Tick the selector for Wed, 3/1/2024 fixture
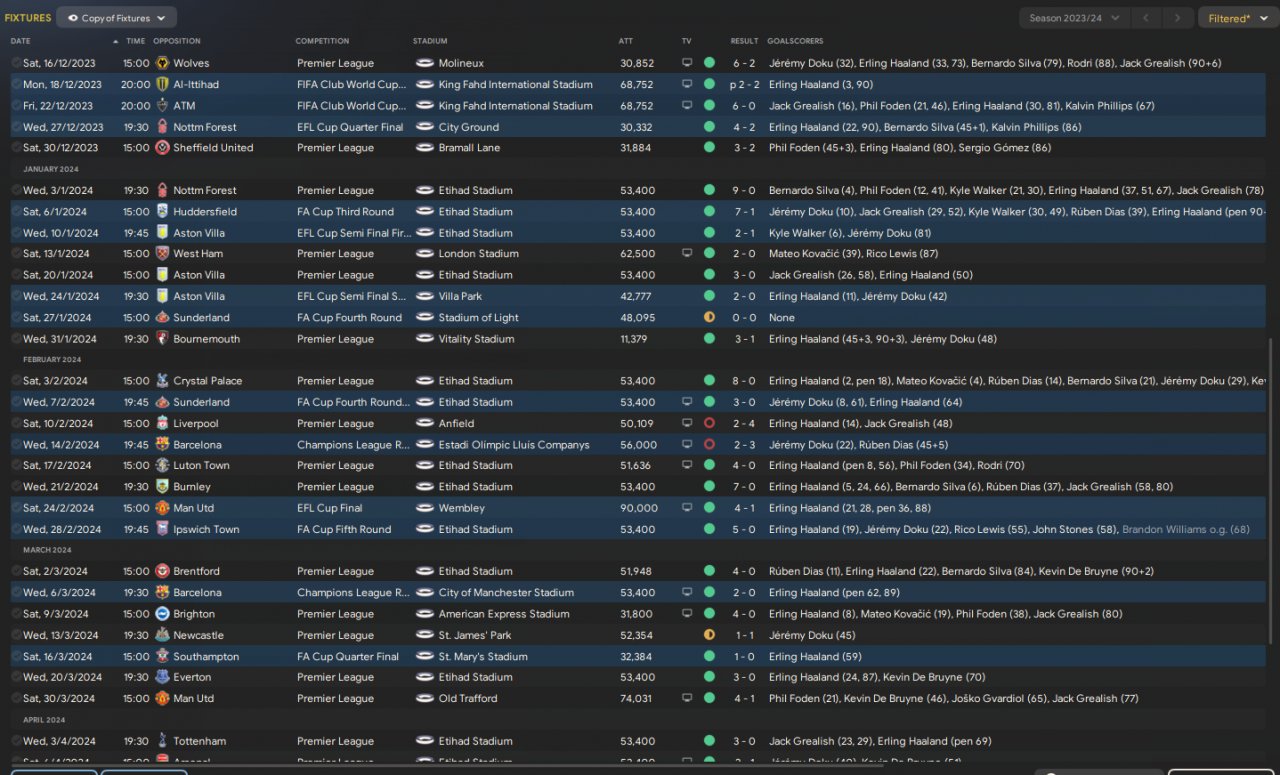The image size is (1280, 775). (16, 190)
